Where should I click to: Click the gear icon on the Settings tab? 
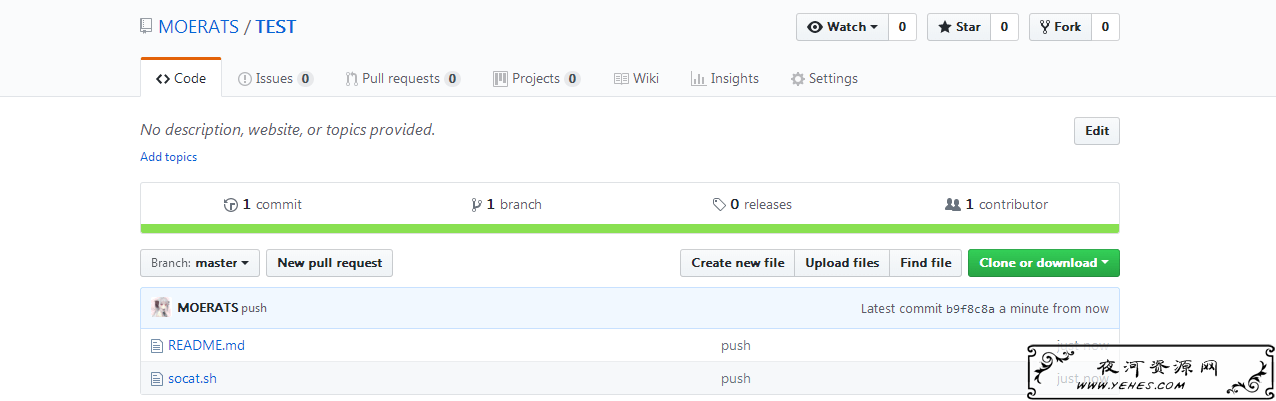point(797,78)
